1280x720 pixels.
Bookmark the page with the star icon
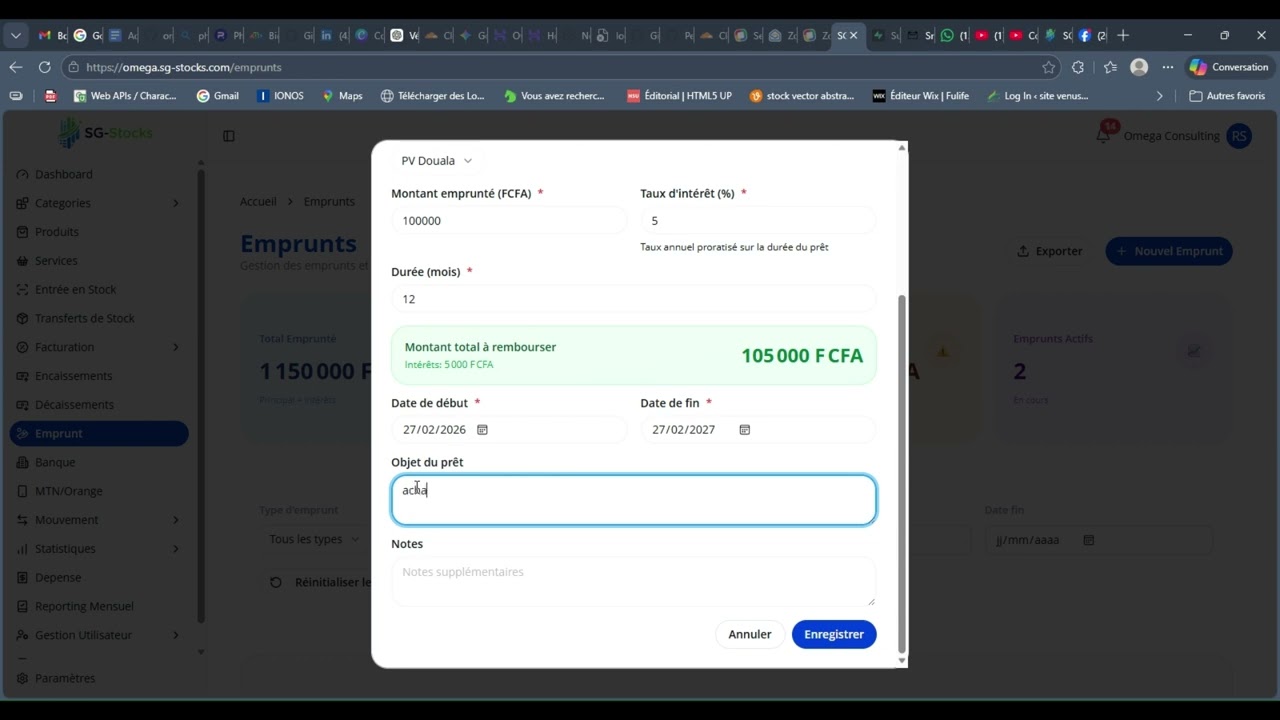pos(1048,67)
